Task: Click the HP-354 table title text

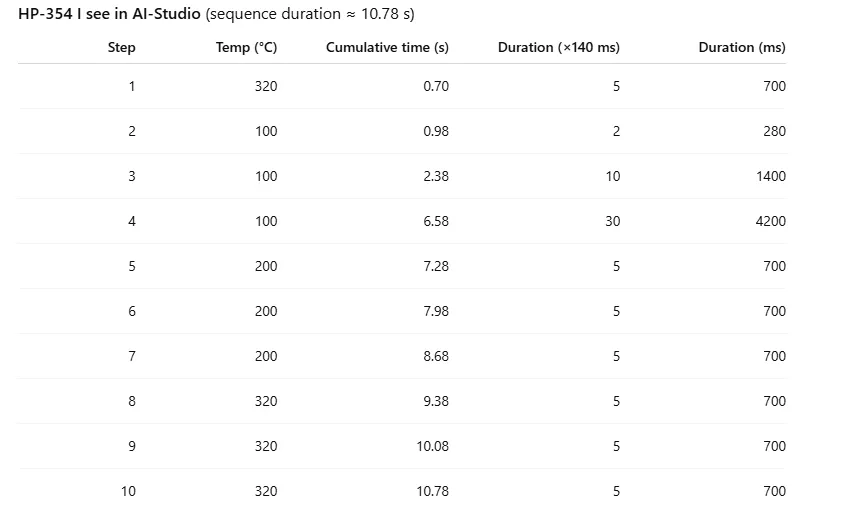Action: pyautogui.click(x=109, y=14)
